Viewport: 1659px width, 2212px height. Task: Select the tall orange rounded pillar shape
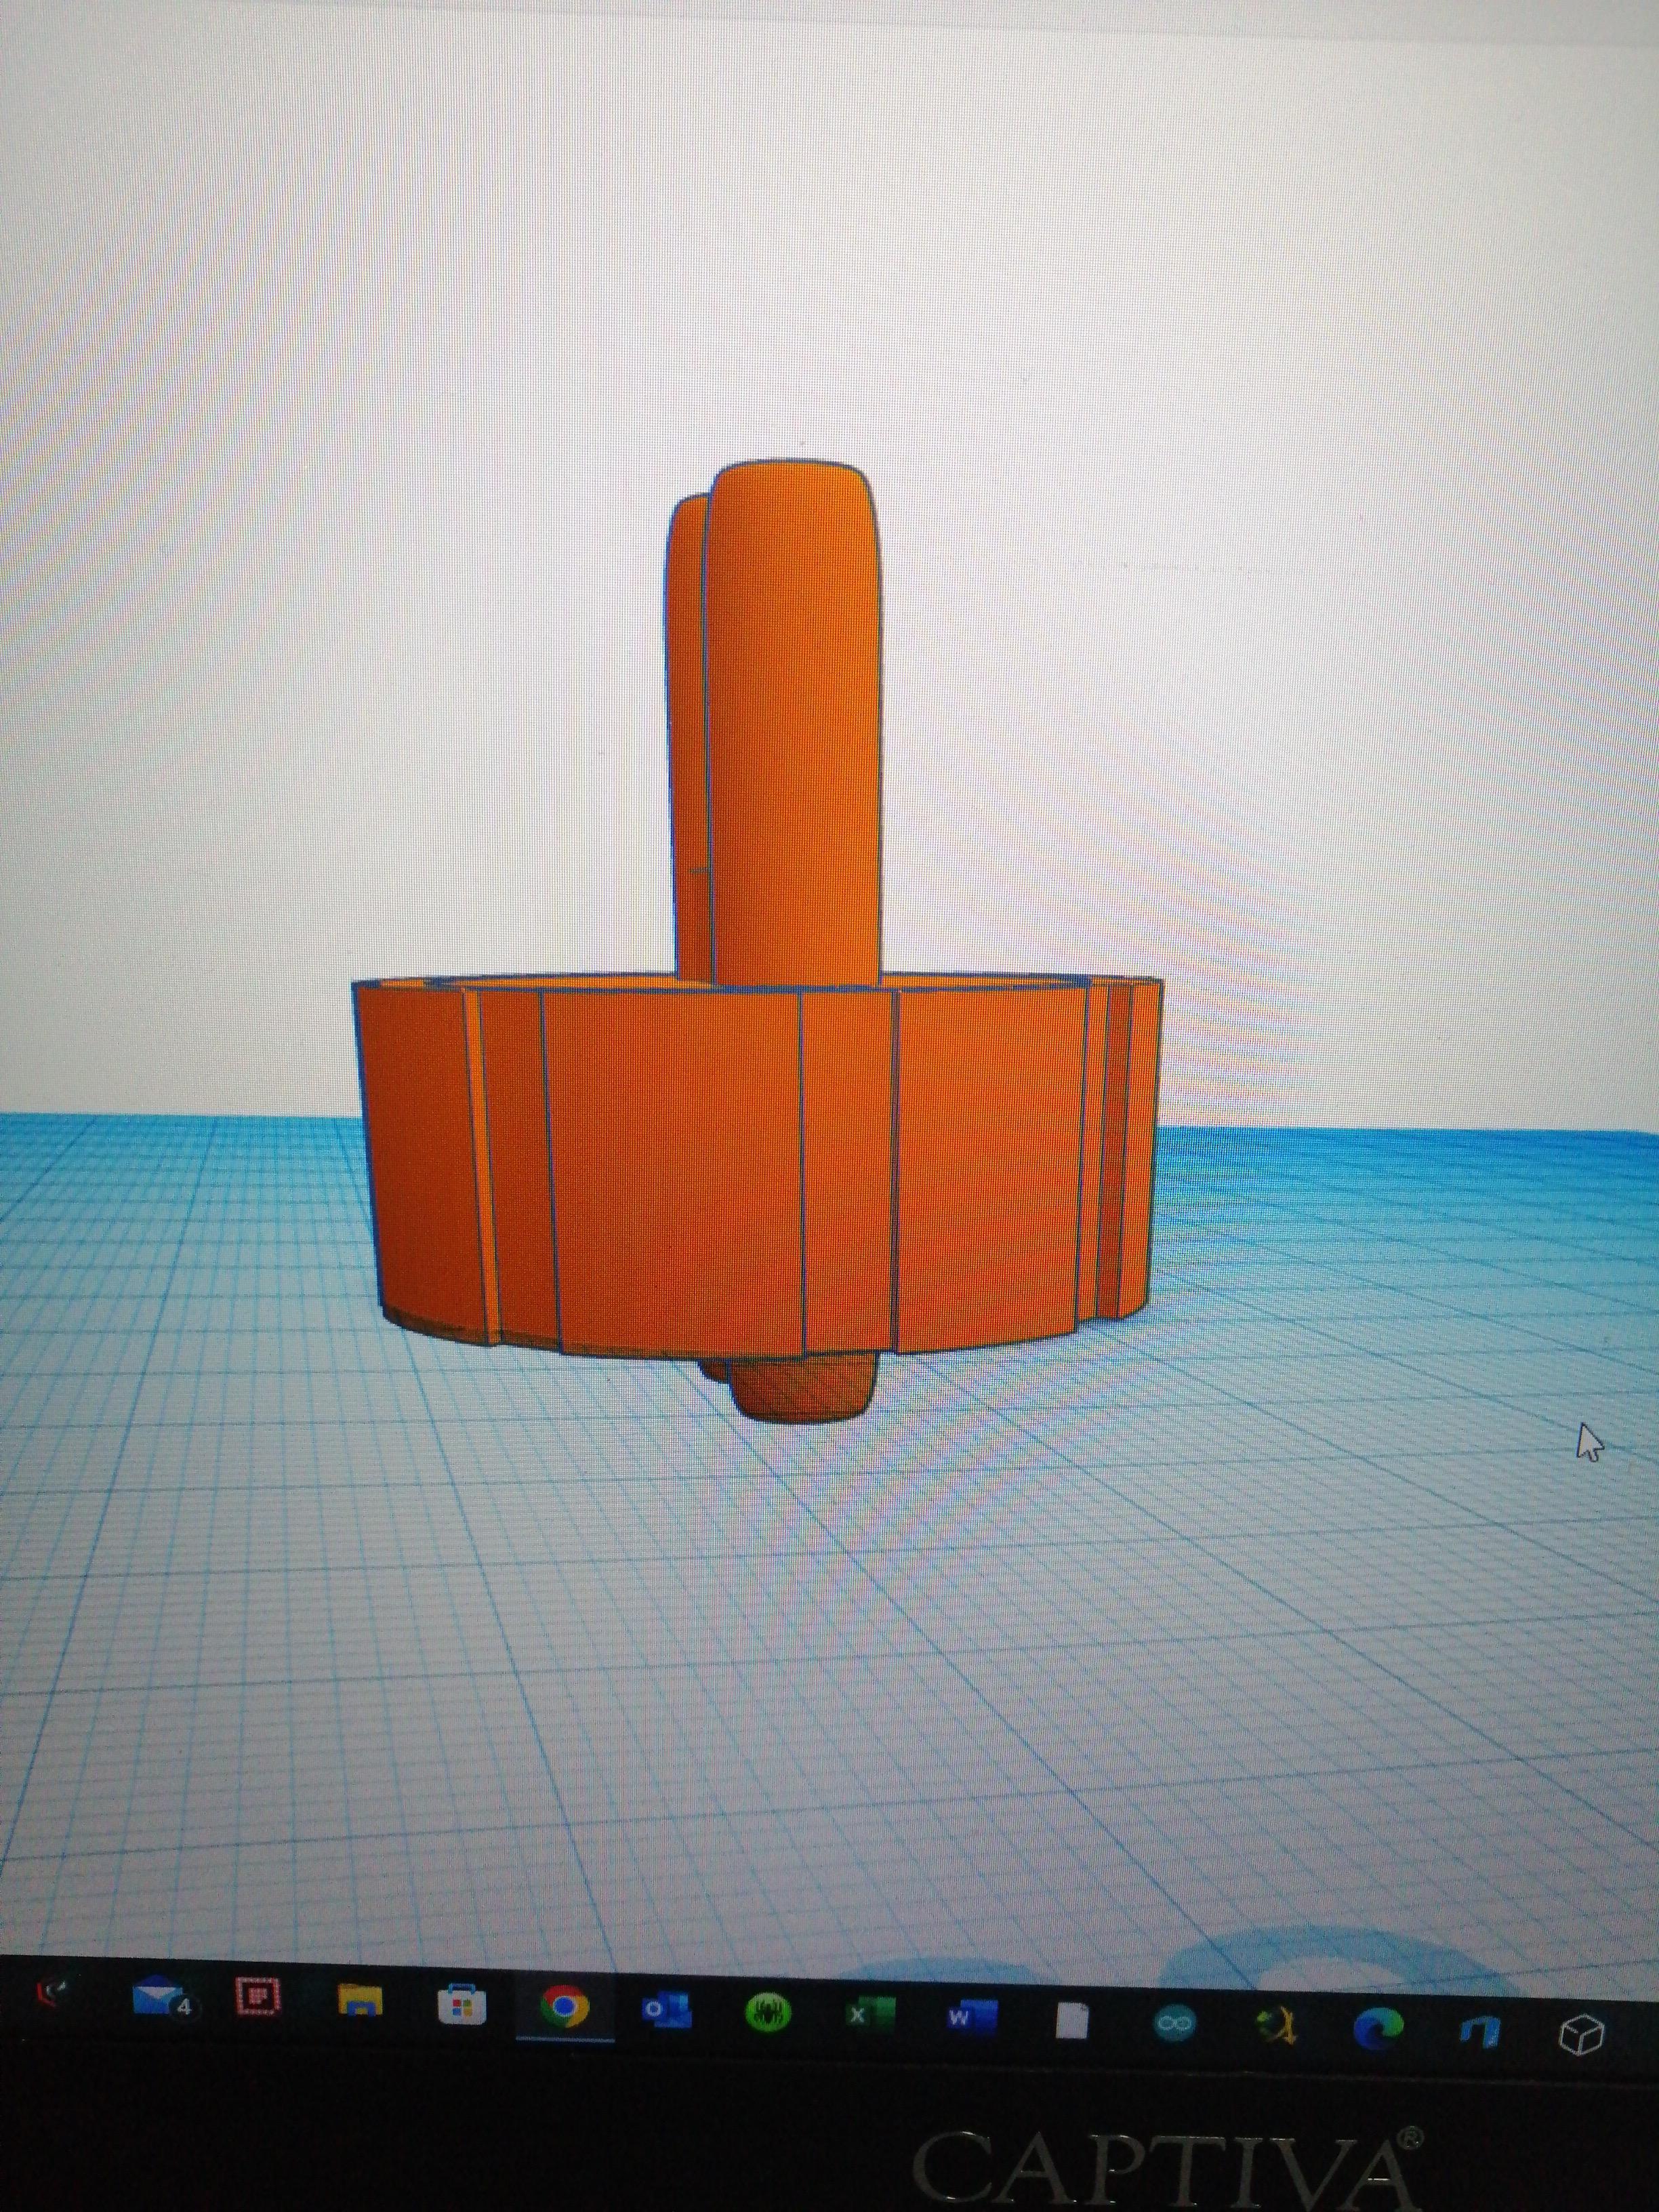coord(795,720)
